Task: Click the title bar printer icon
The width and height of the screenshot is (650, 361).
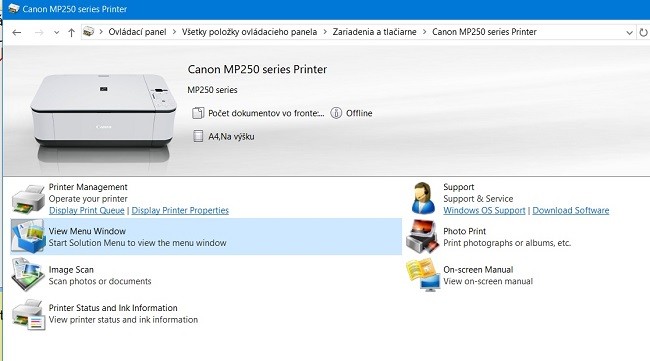Action: (x=13, y=8)
